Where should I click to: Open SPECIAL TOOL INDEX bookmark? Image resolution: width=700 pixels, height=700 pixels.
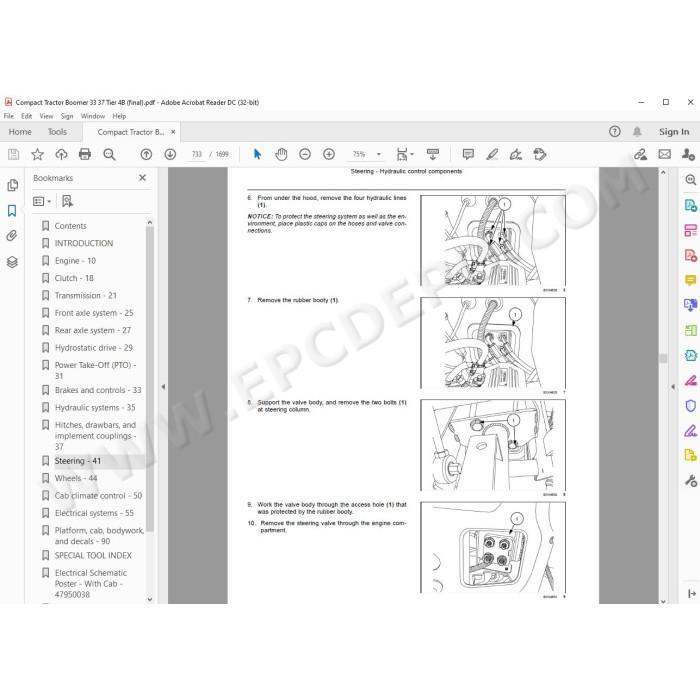point(93,555)
